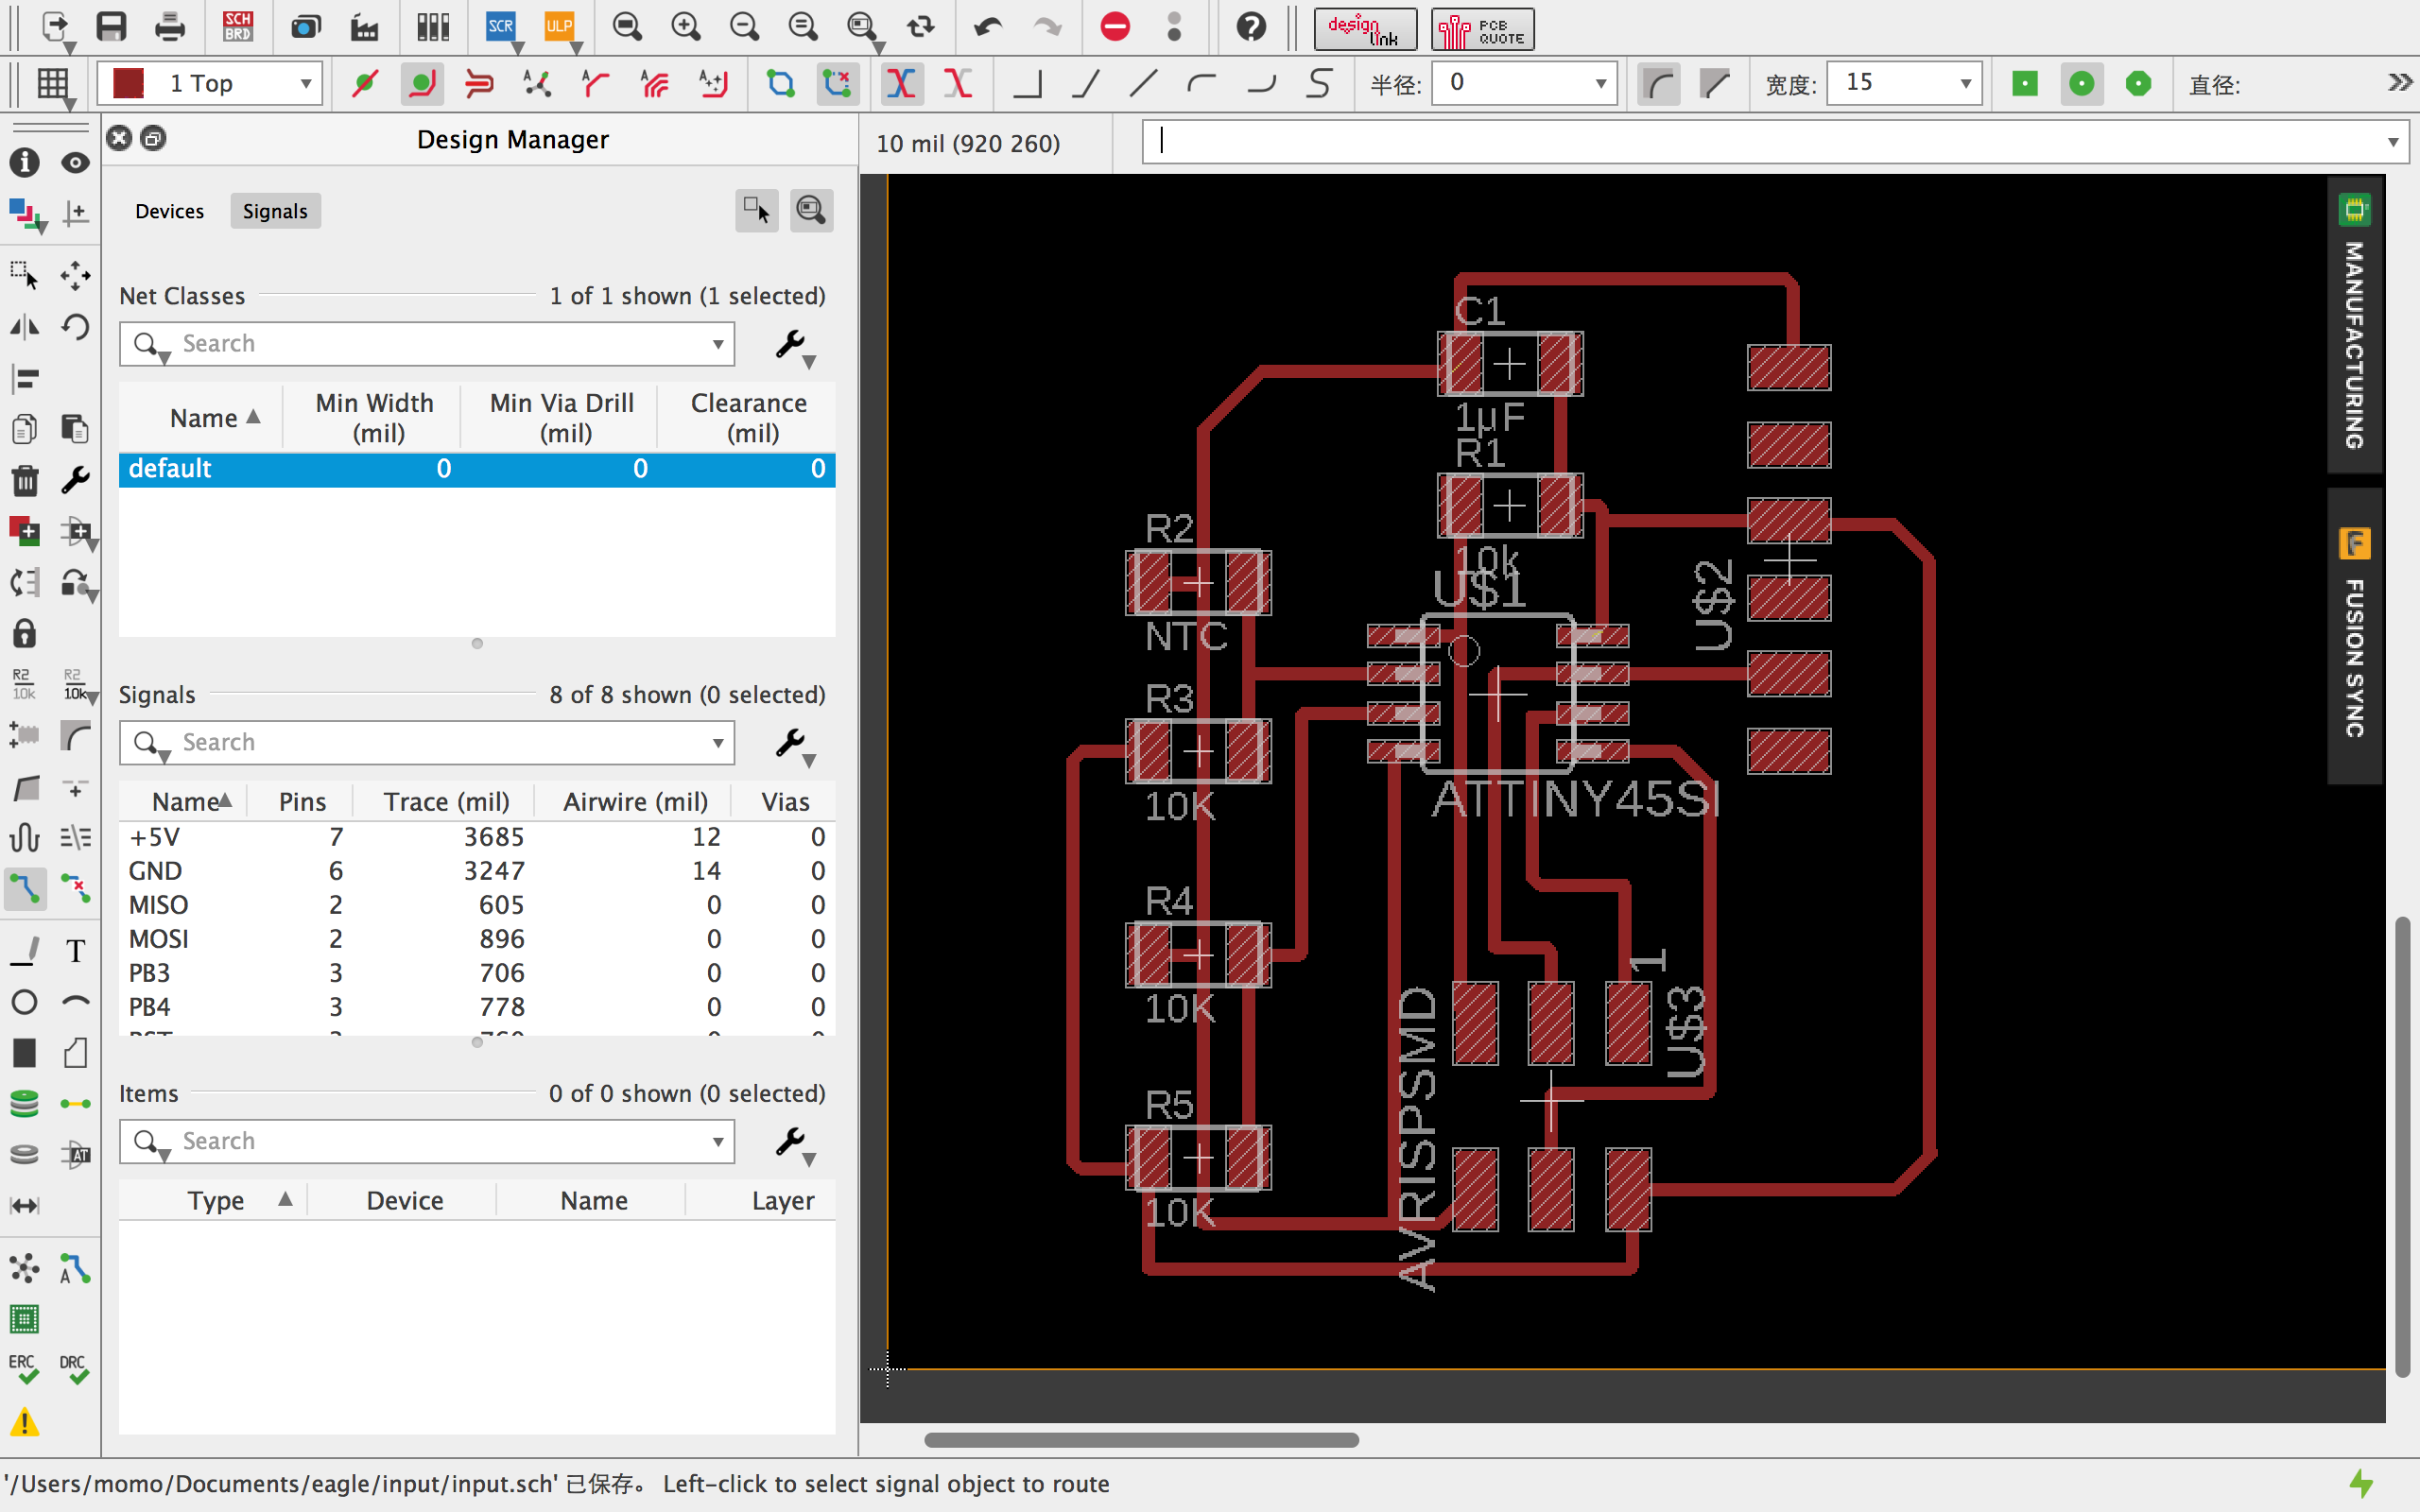Expand the command line history dropdown
The width and height of the screenshot is (2420, 1512).
pos(2393,142)
